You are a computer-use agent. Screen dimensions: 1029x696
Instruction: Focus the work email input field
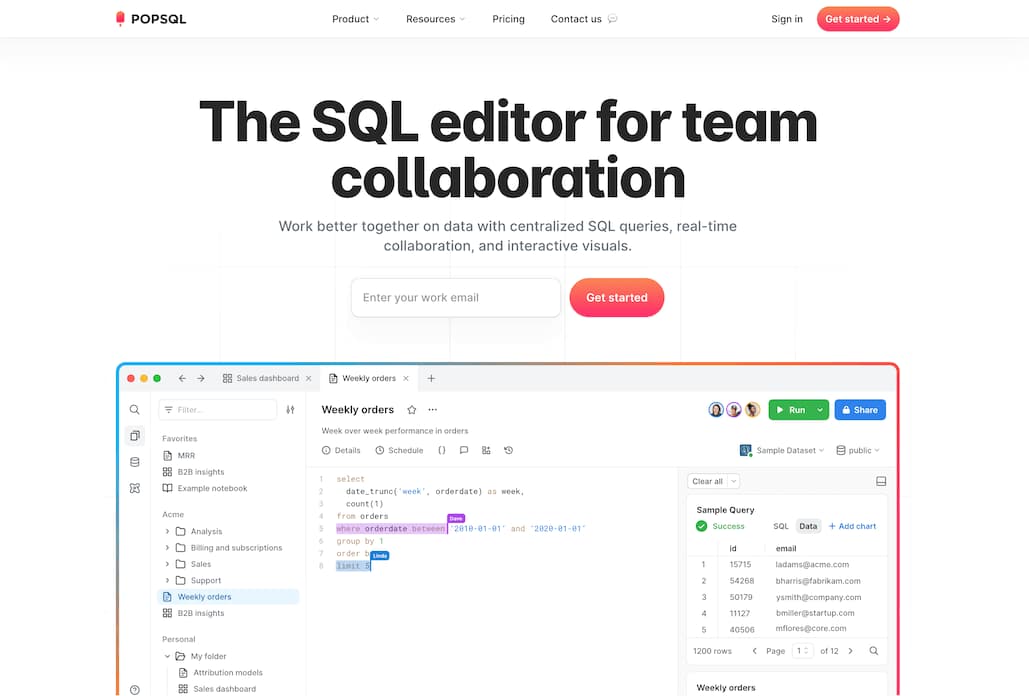455,298
